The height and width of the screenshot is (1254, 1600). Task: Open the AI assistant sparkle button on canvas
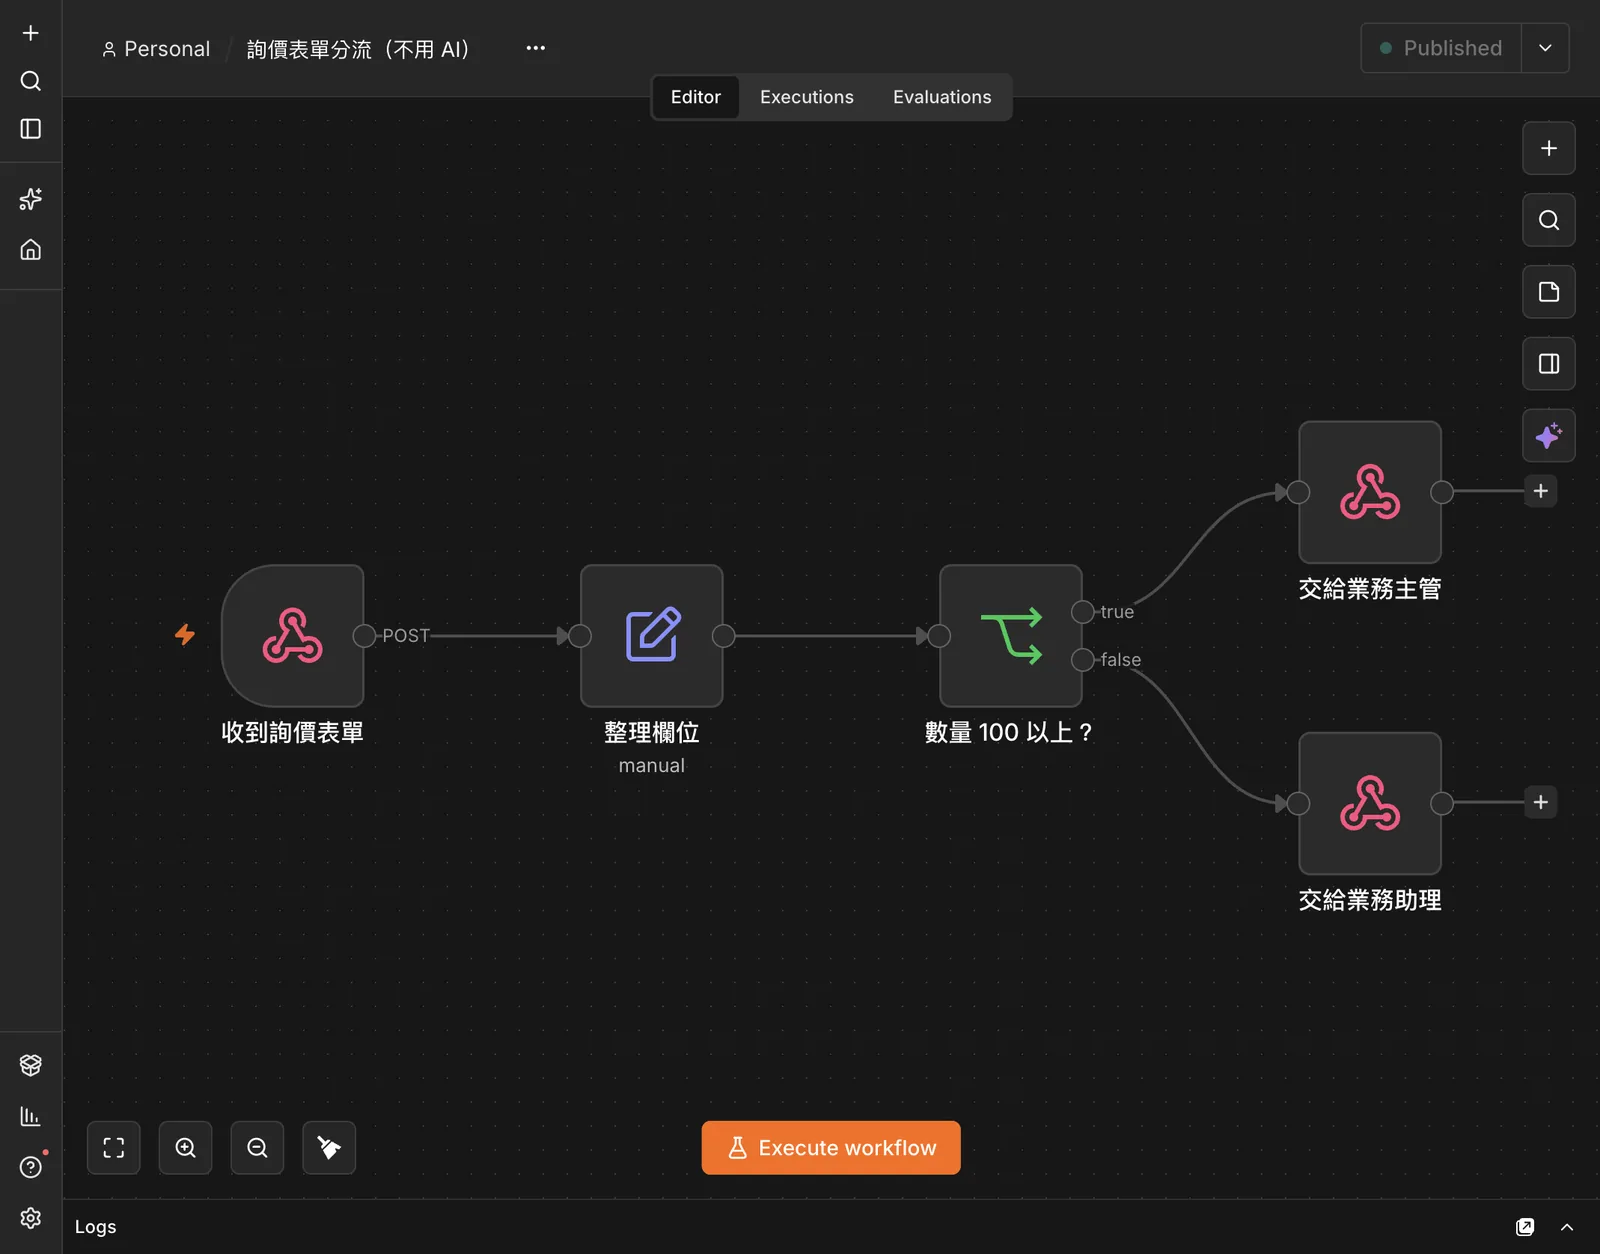pos(1549,436)
